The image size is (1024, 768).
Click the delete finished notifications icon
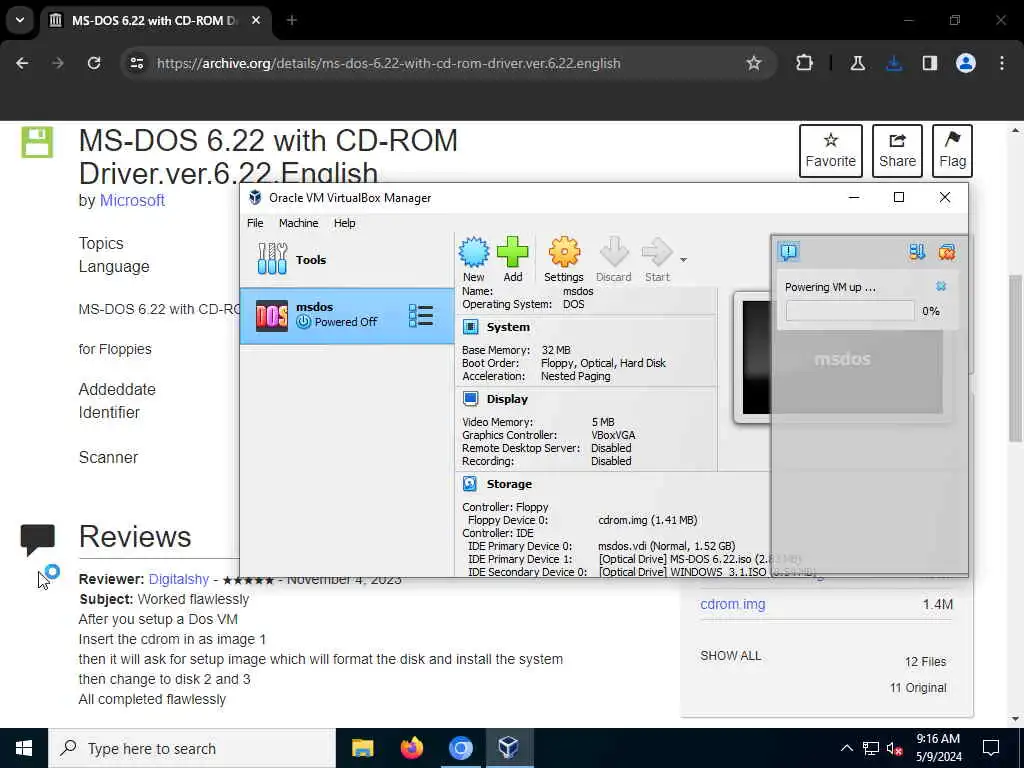coord(947,251)
